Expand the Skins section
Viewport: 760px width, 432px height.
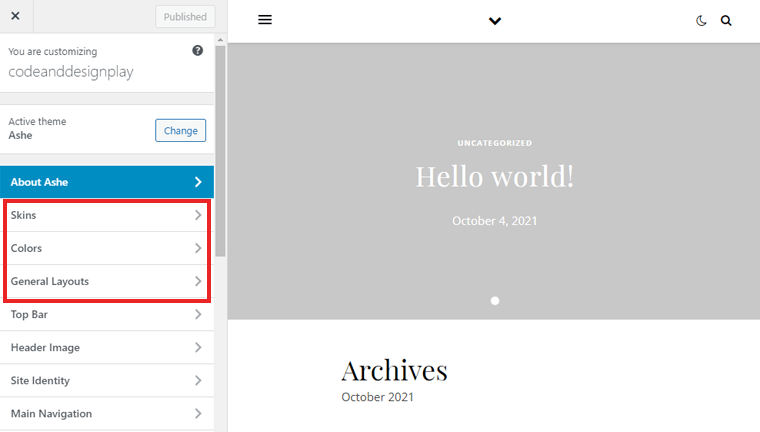click(x=107, y=215)
